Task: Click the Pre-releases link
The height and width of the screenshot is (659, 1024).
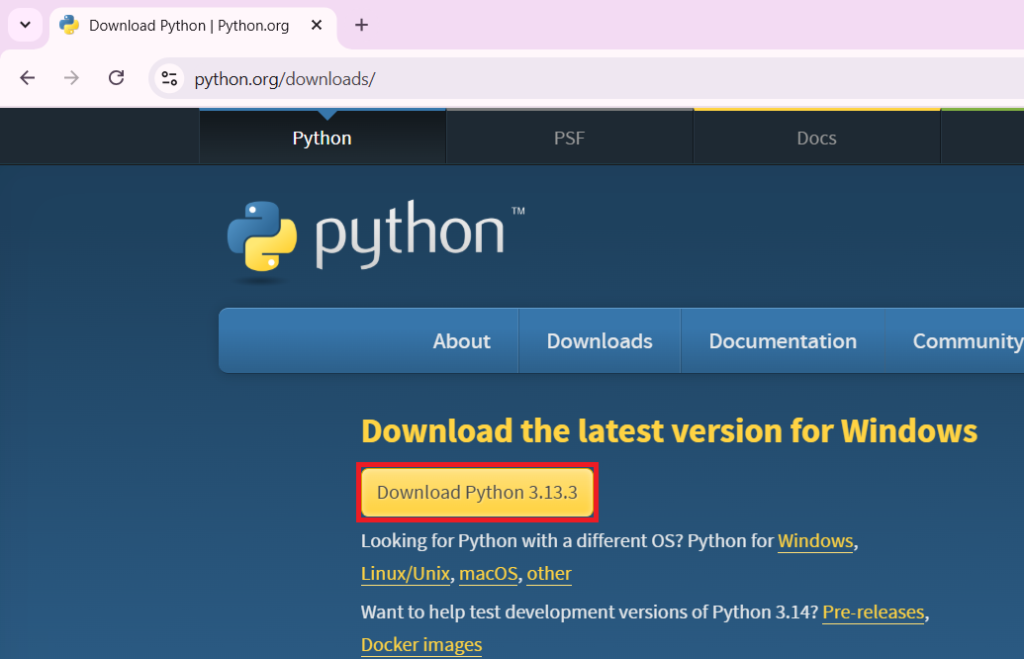Action: coord(872,612)
